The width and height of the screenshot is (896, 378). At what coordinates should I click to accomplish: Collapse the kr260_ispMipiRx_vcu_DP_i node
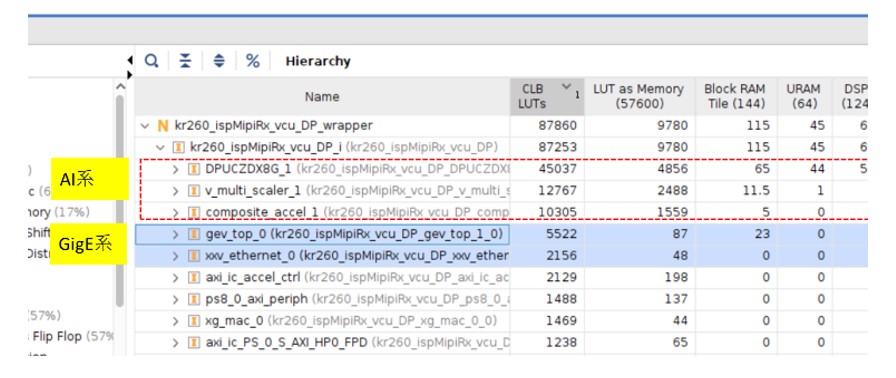pos(161,147)
